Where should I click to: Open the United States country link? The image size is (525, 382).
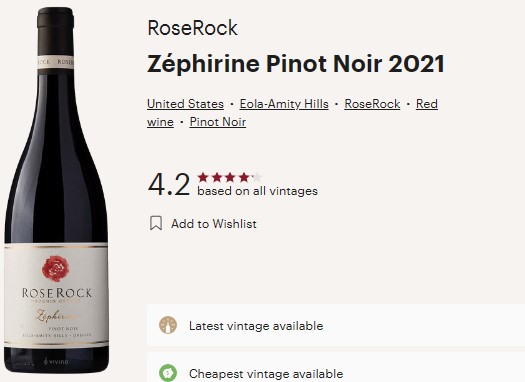click(185, 104)
